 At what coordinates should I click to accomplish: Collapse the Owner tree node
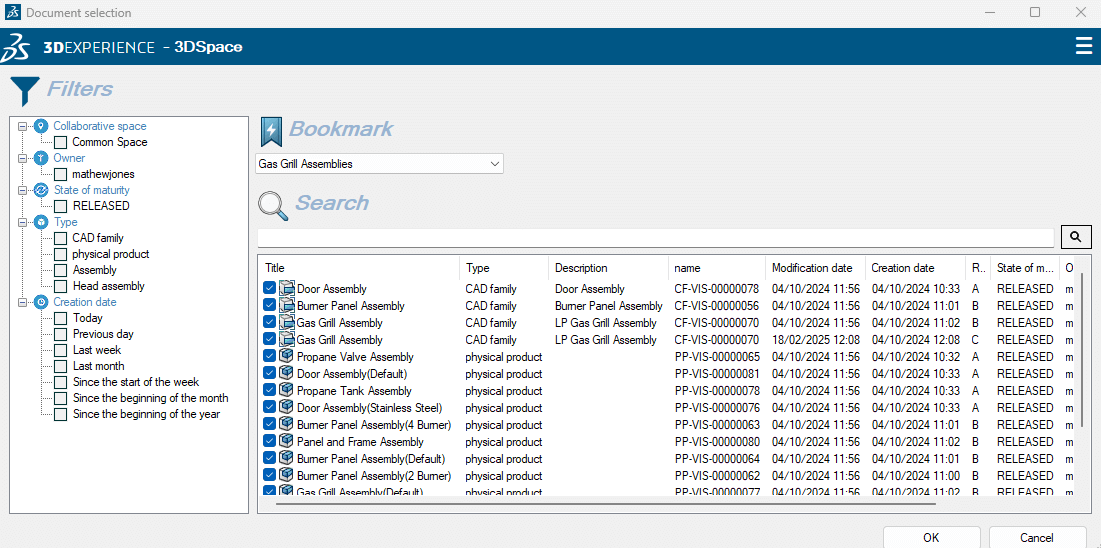click(22, 158)
